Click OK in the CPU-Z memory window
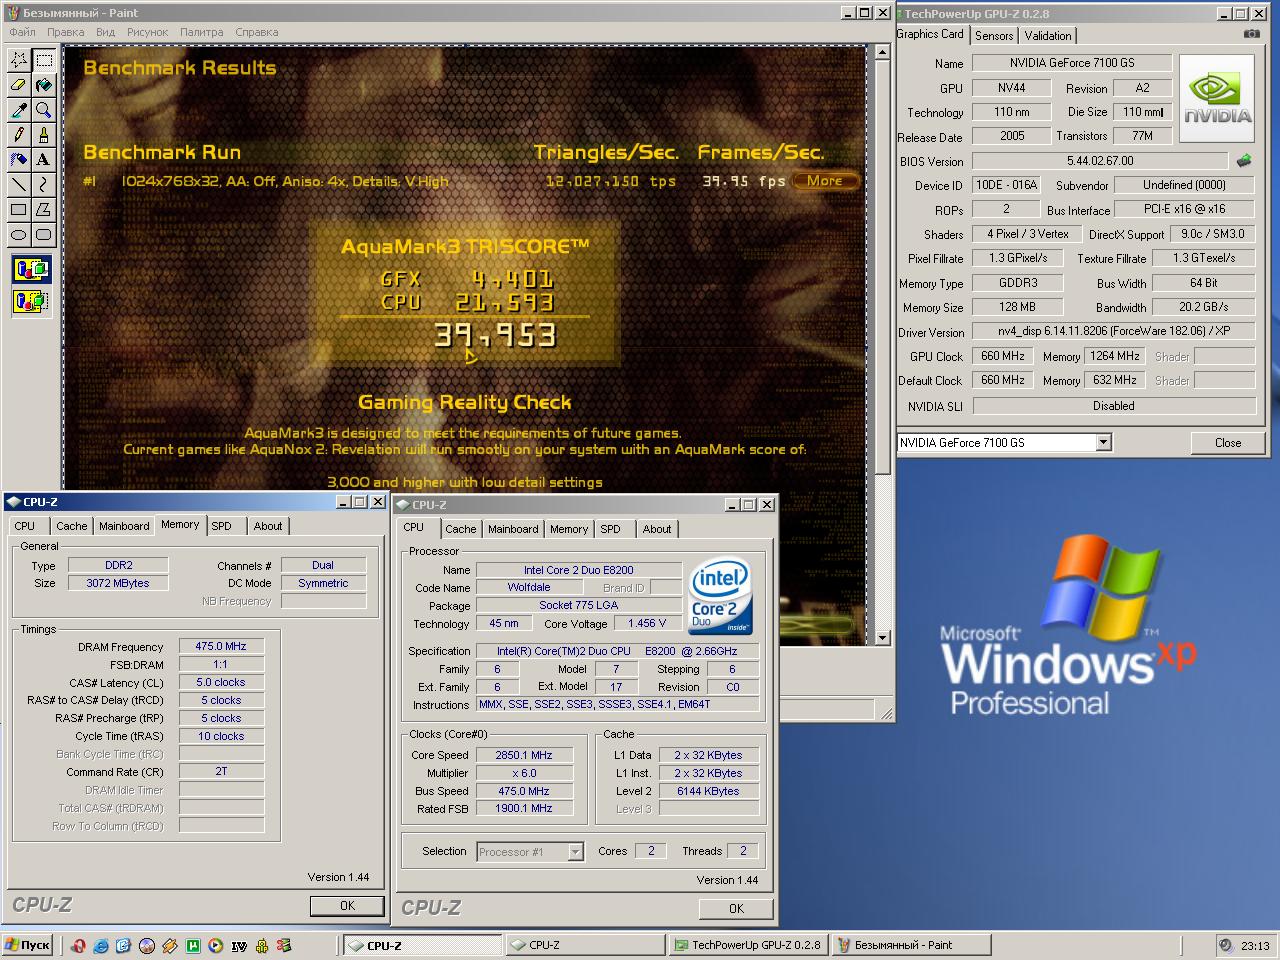 [347, 905]
